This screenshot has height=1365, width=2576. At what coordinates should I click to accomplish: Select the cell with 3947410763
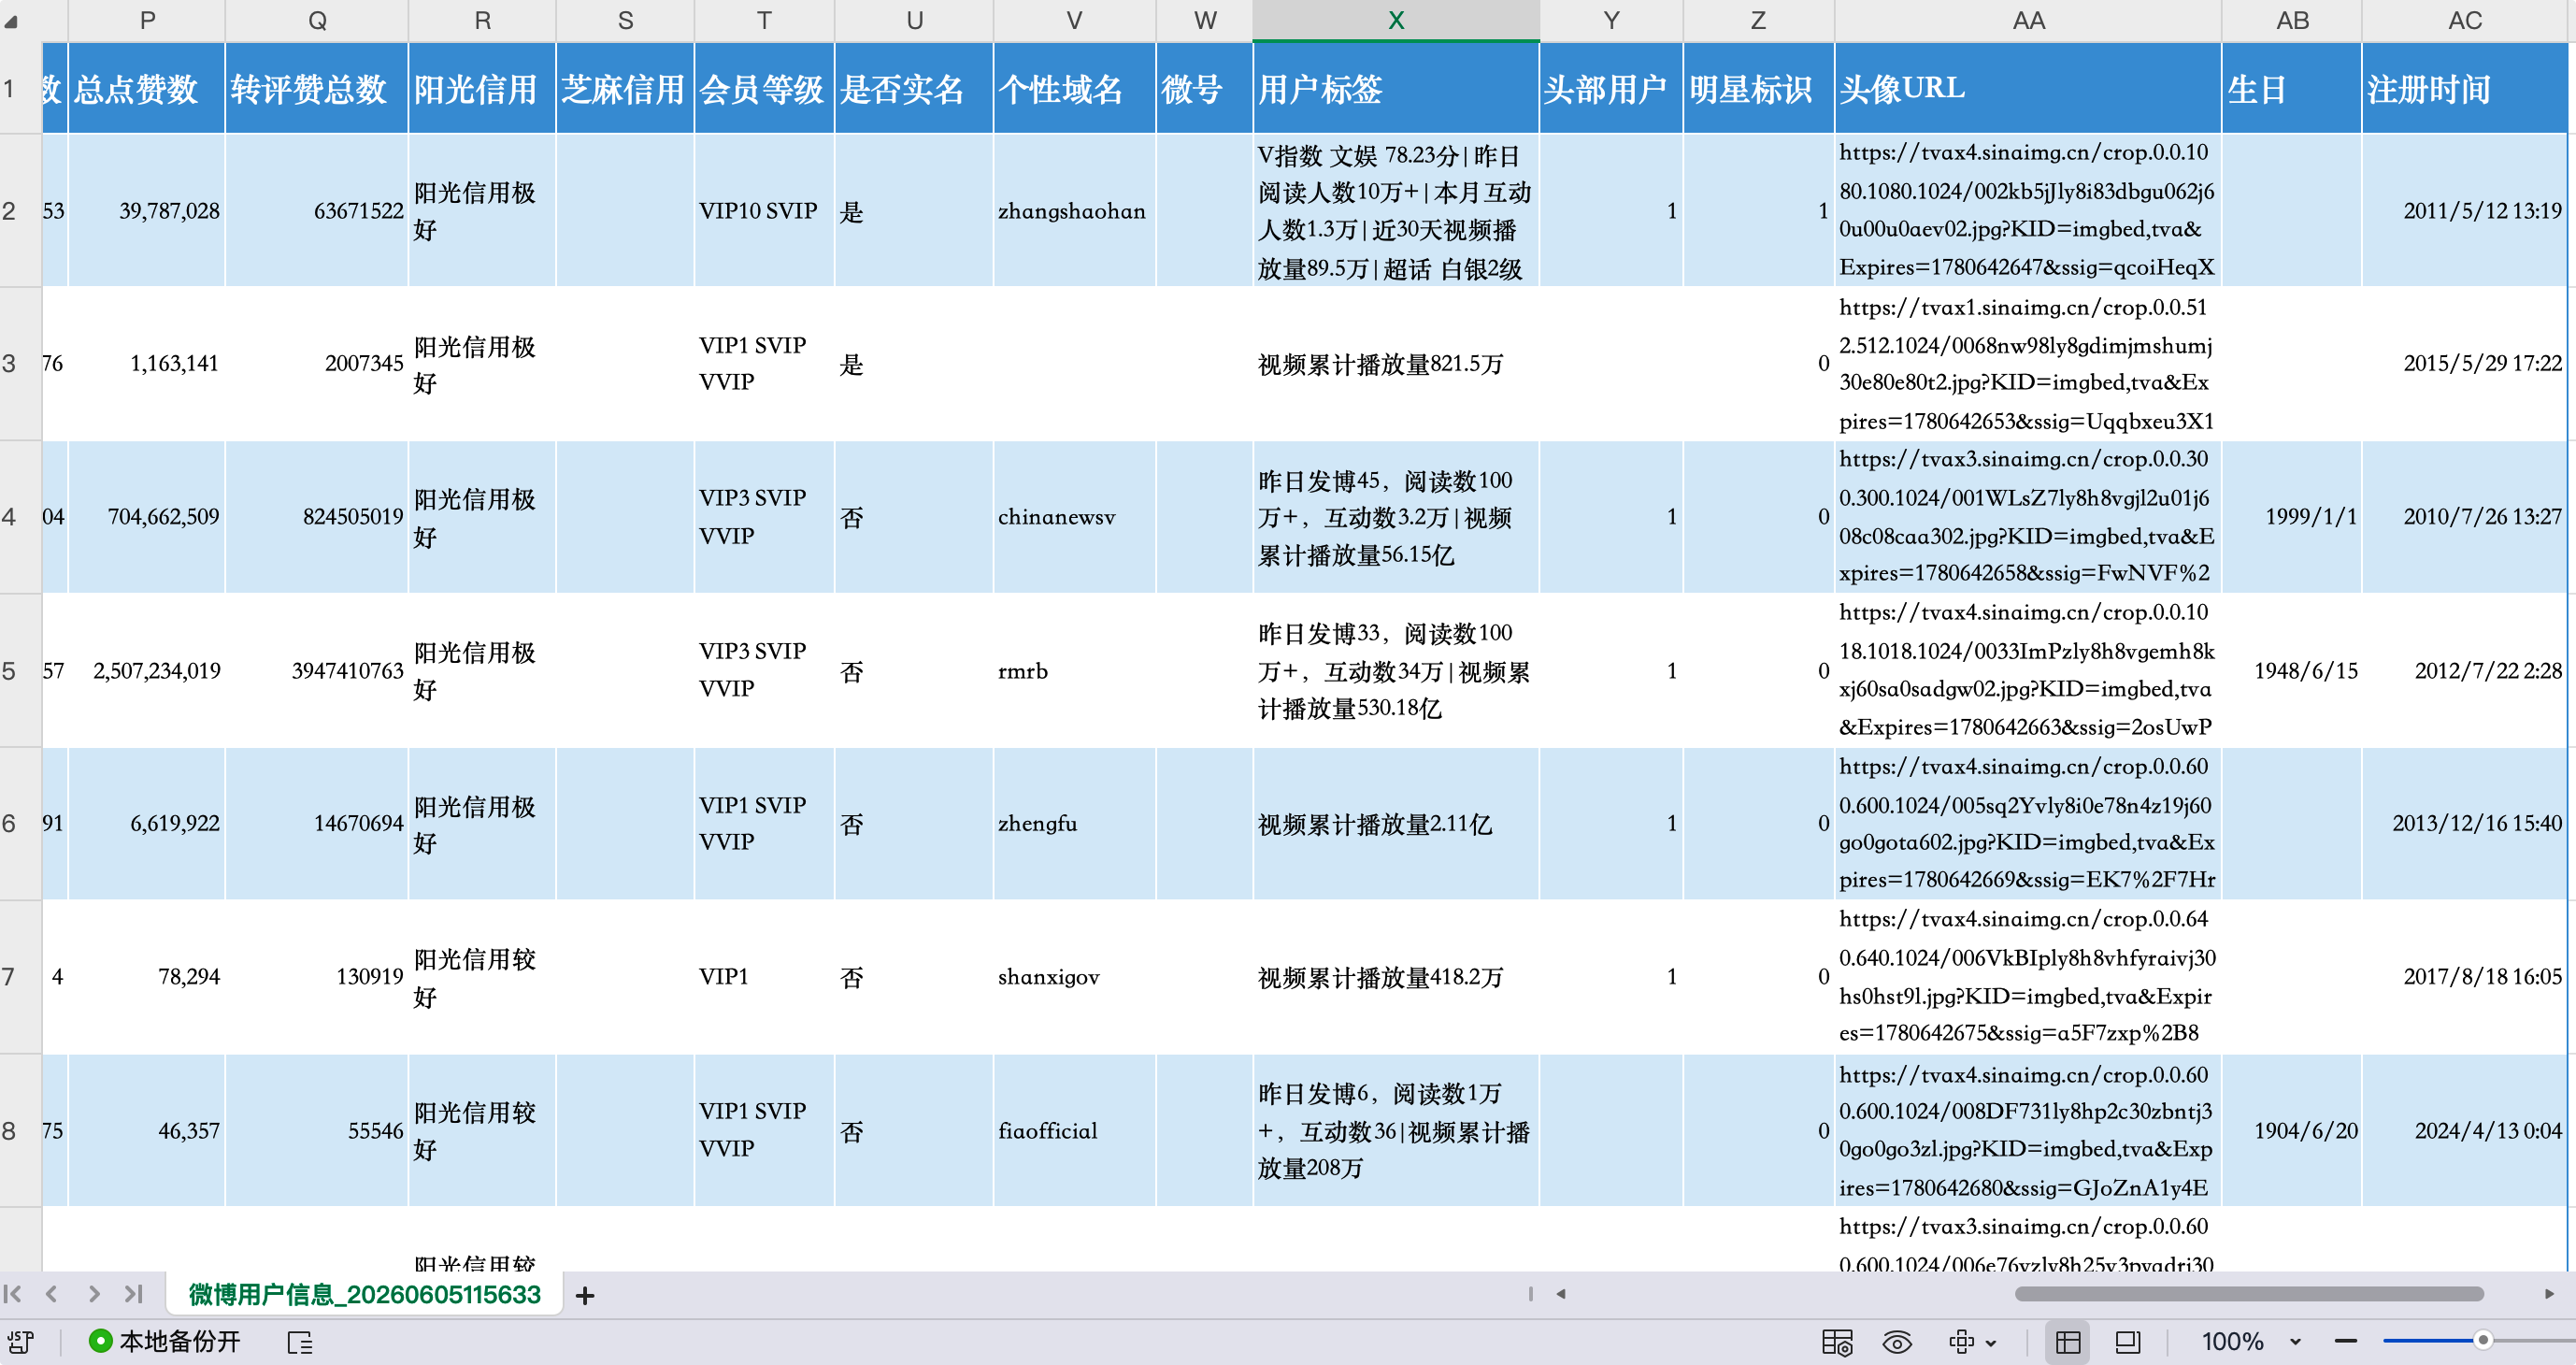(316, 671)
